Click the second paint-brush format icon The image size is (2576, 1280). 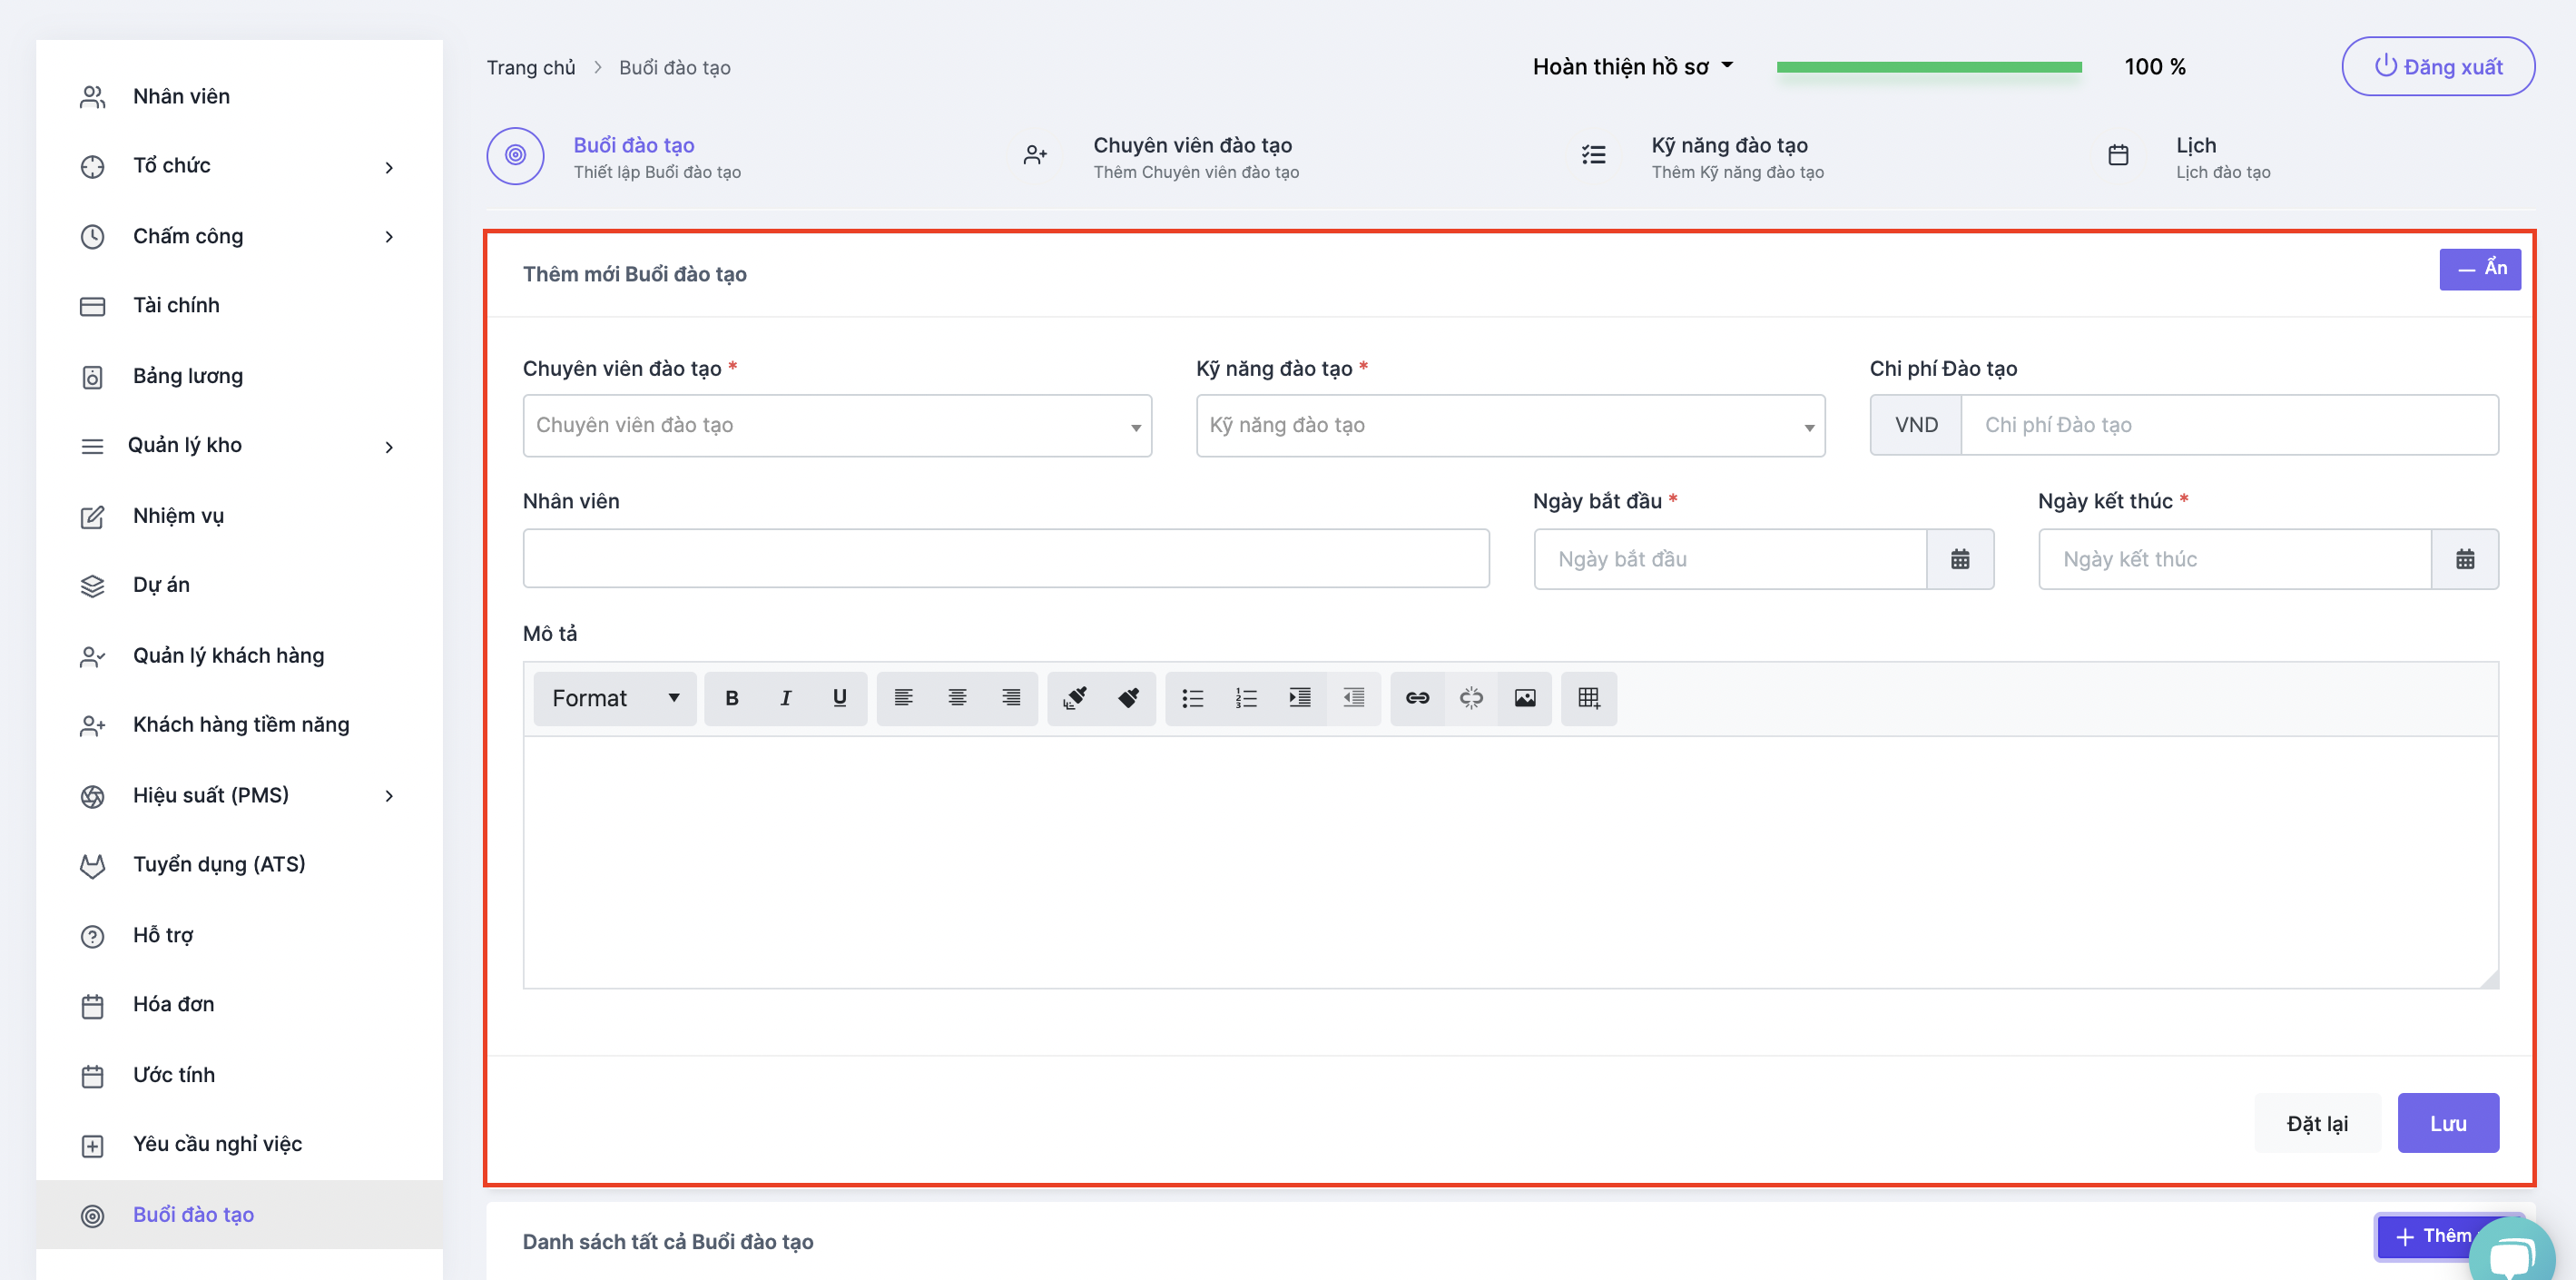click(x=1128, y=698)
